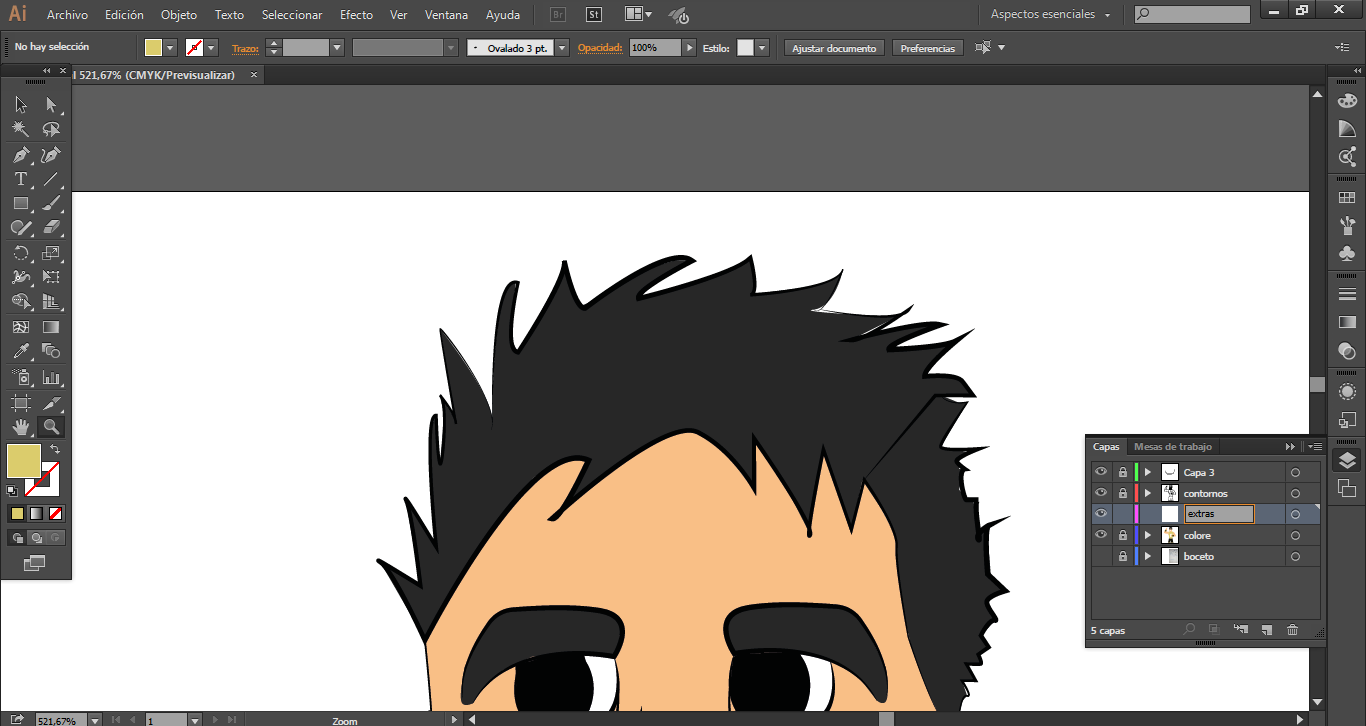Switch to Mesas de trabajo tab
Viewport: 1366px width, 726px height.
point(1172,447)
